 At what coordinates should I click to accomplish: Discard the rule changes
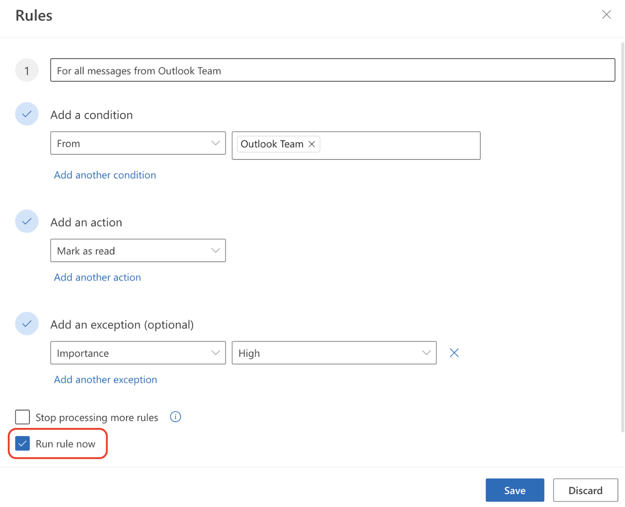(x=585, y=490)
